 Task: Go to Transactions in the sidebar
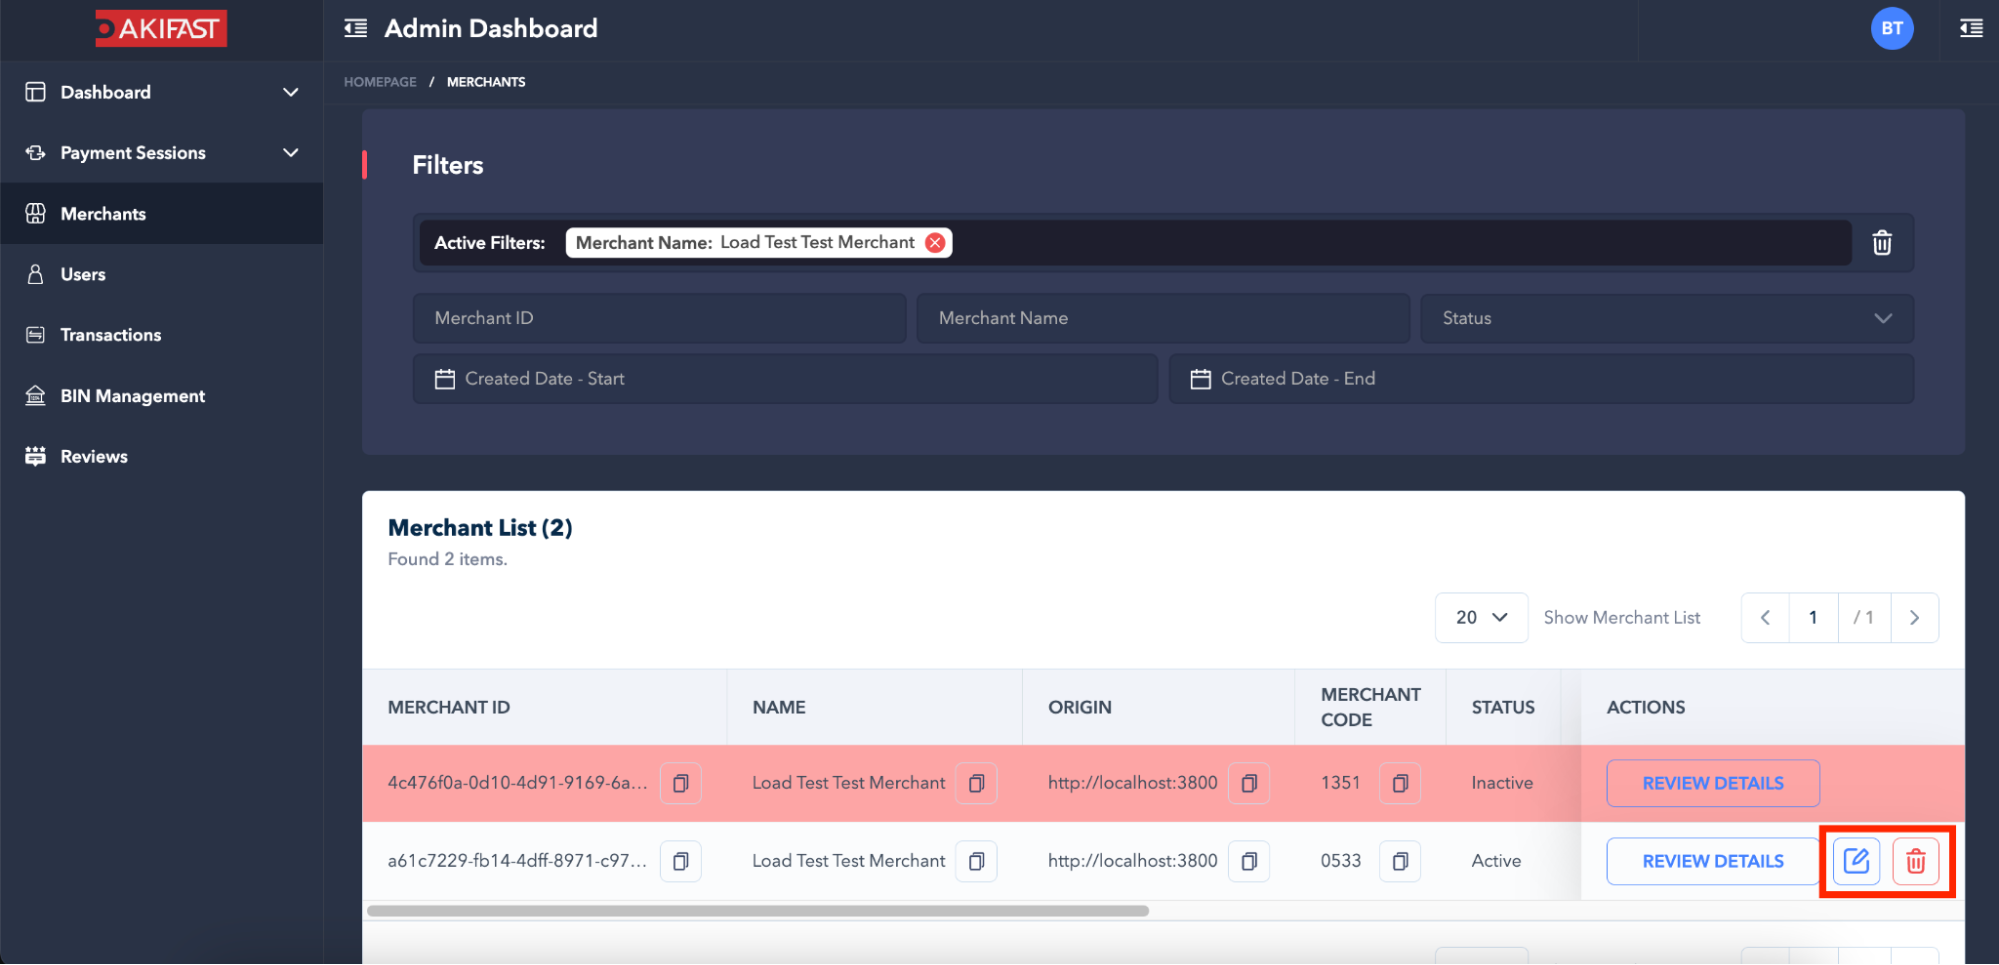coord(110,335)
